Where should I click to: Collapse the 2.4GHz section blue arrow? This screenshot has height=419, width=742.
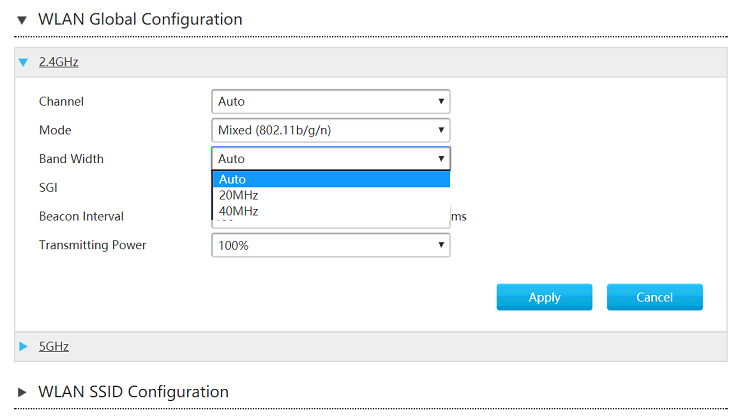(25, 62)
